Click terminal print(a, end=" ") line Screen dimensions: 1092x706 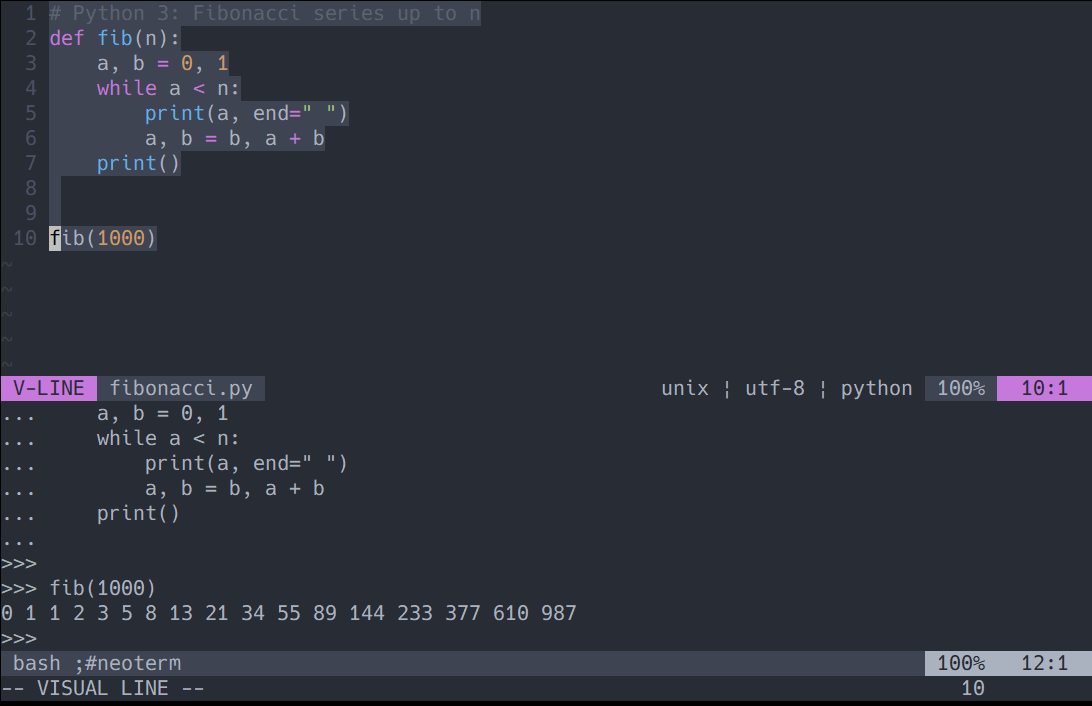tap(246, 464)
